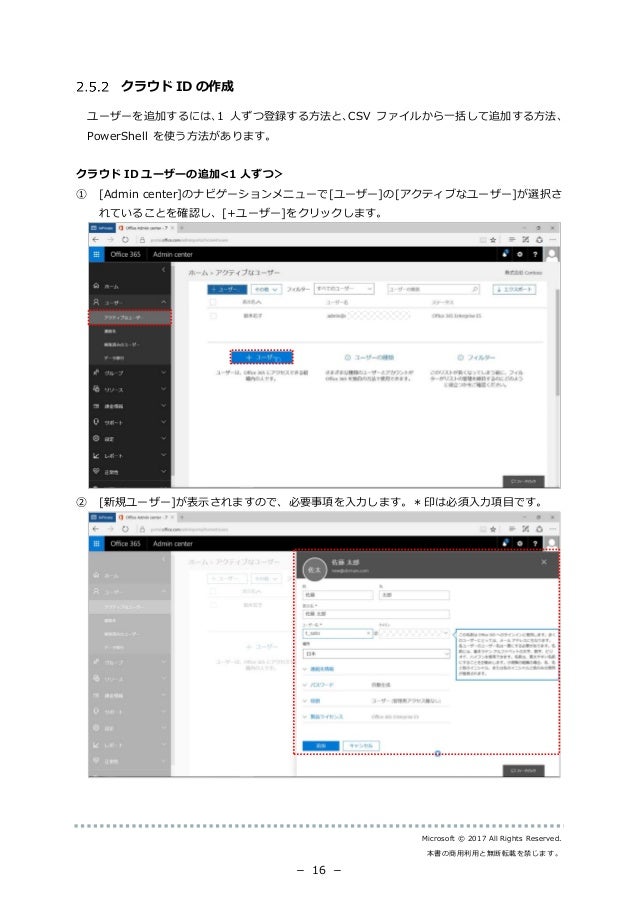Screen dimensions: 638x903
Task: Open the フィルター help link in step ① screenshot
Action: point(476,357)
